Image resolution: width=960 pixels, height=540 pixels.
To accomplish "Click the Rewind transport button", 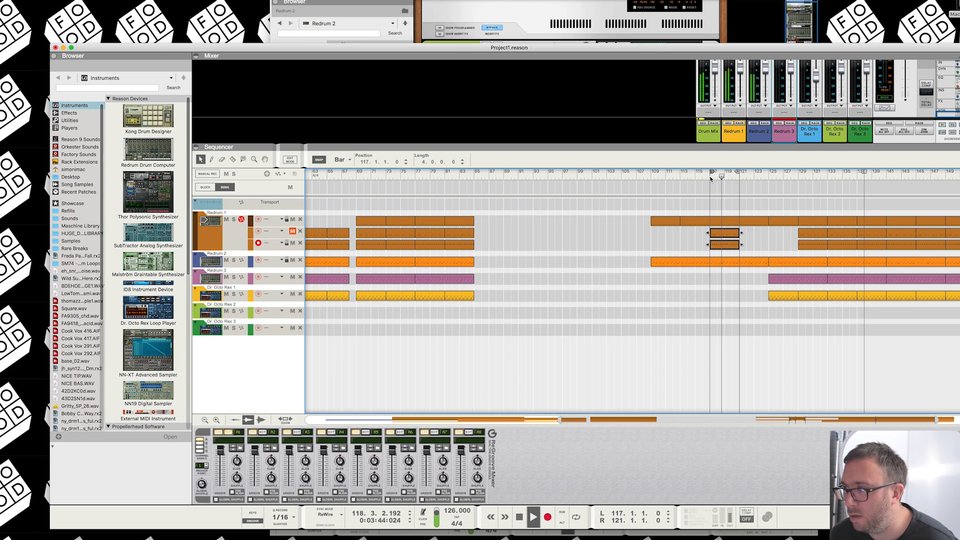I will (x=490, y=517).
